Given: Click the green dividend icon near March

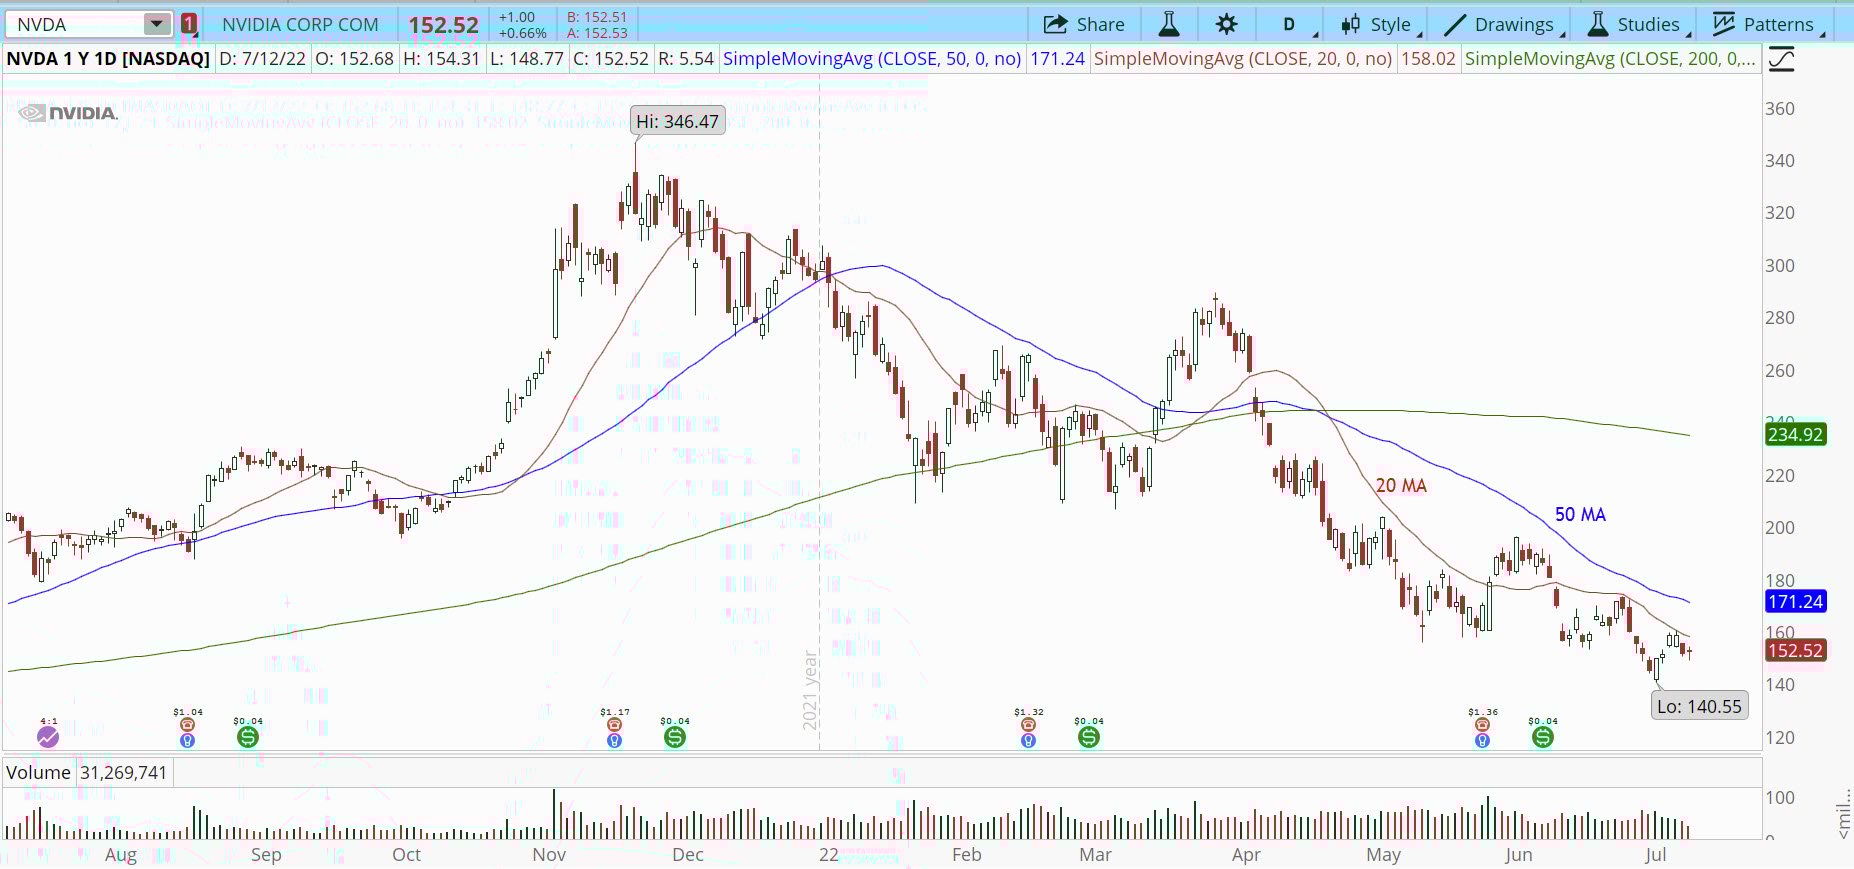Looking at the screenshot, I should click(x=1089, y=738).
